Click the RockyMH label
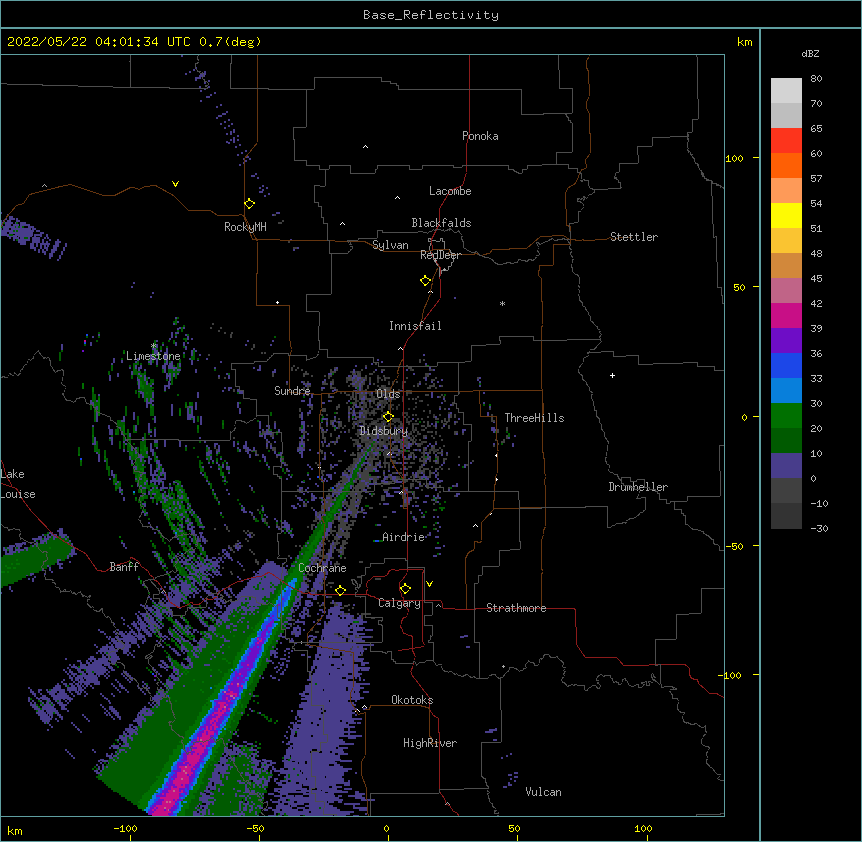The image size is (862, 842). (x=245, y=227)
